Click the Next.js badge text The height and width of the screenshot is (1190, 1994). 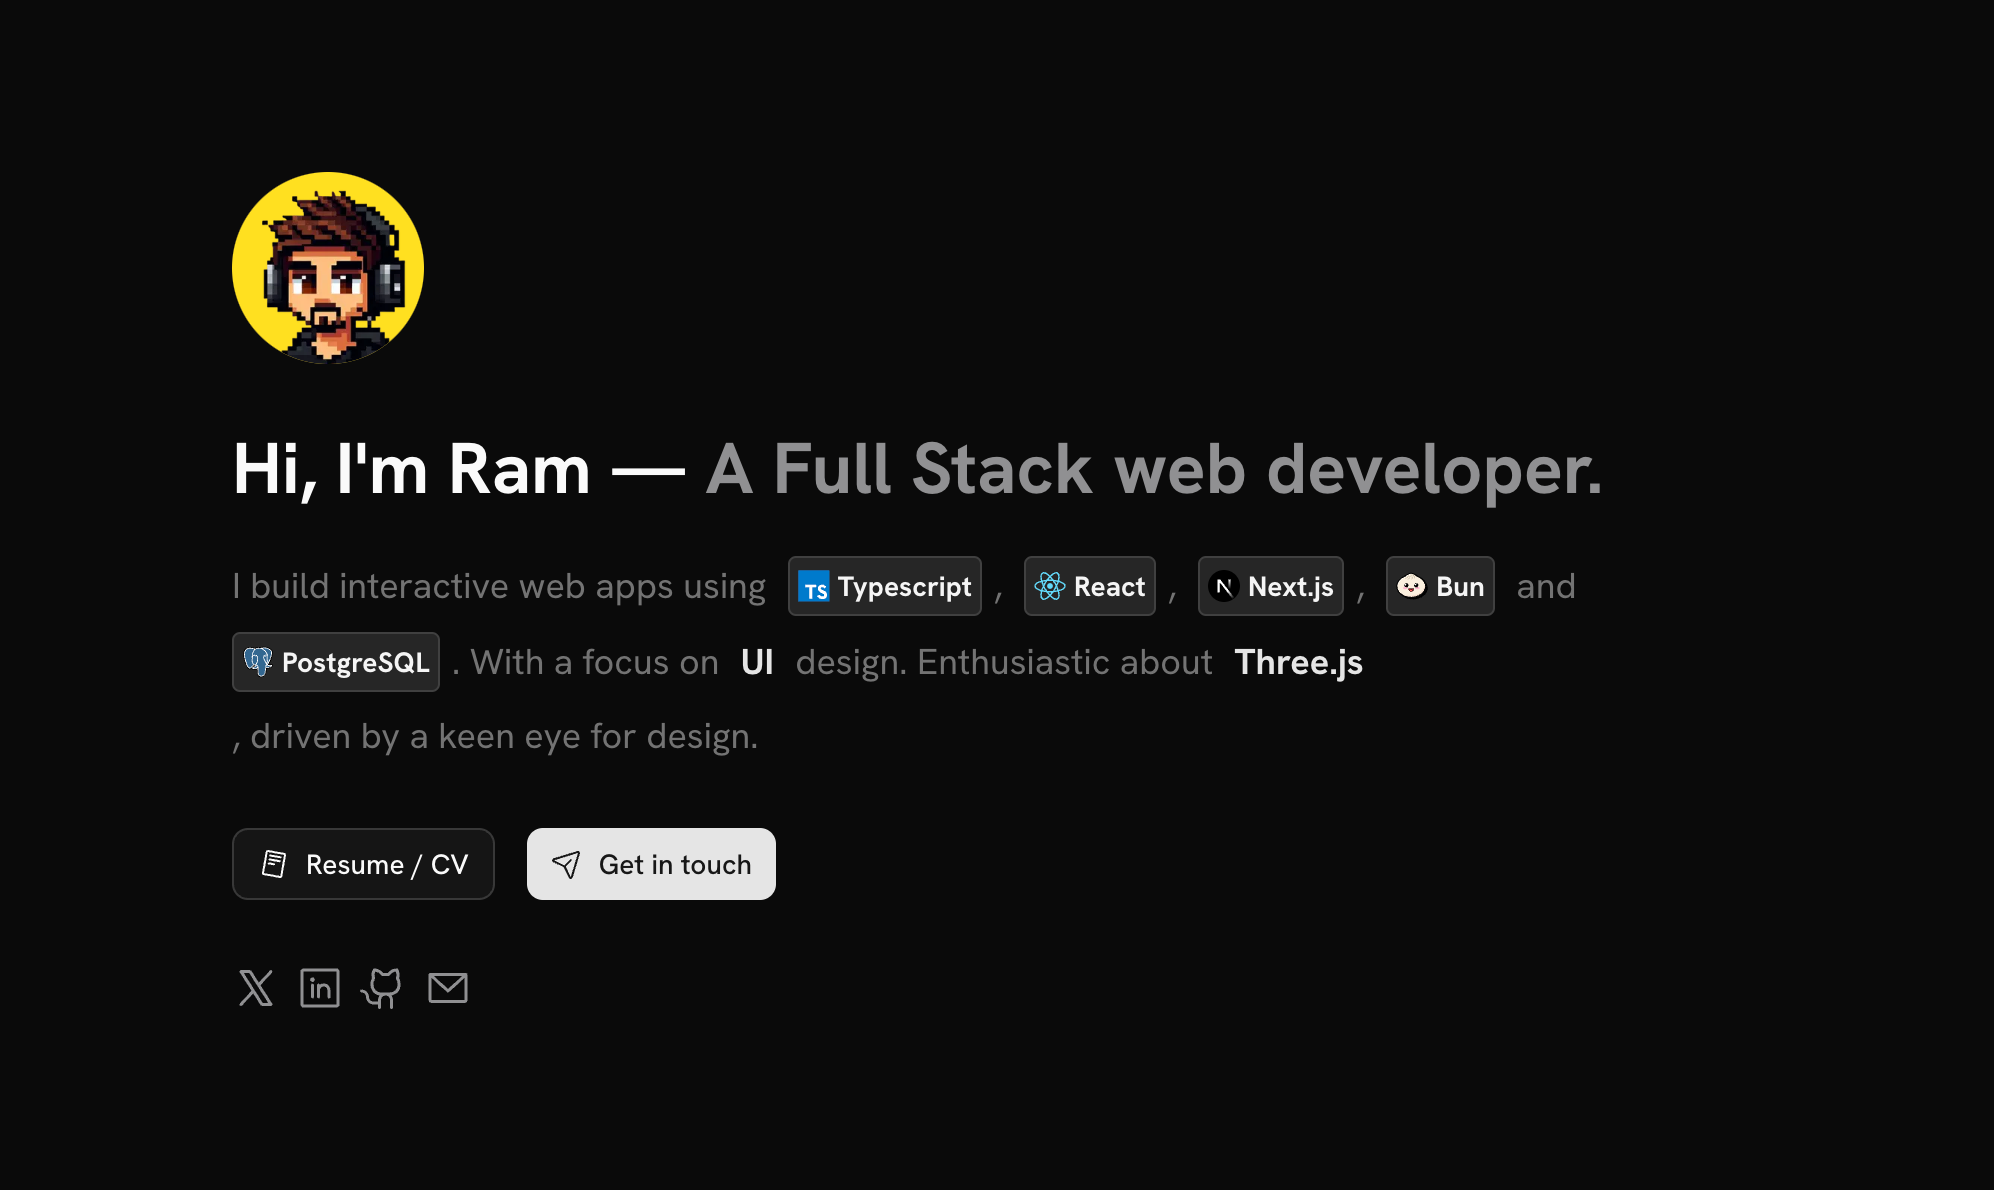click(x=1290, y=587)
